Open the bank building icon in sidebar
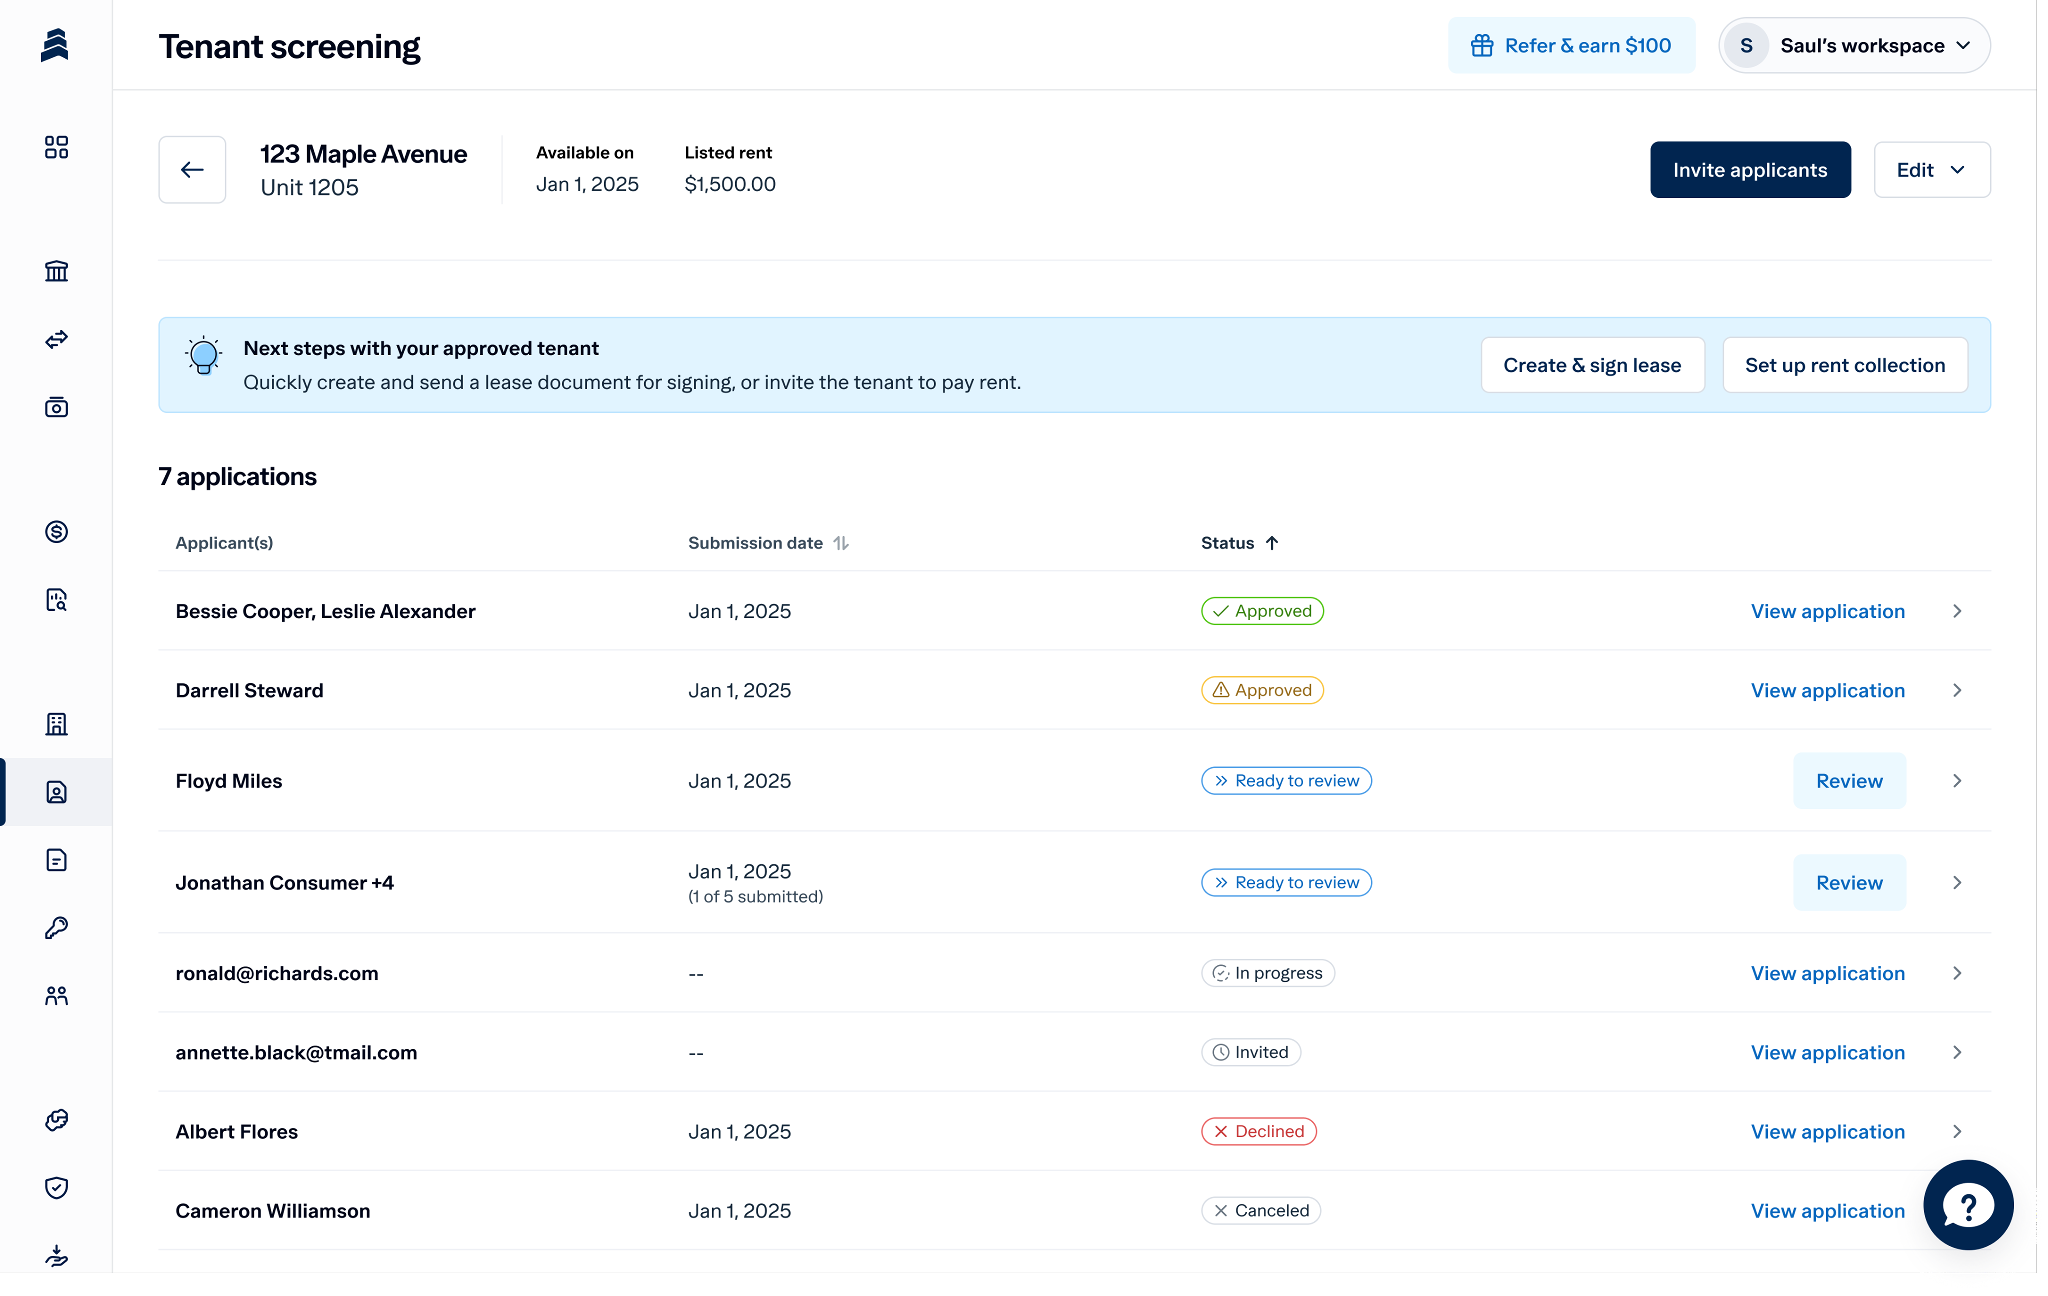 (x=56, y=271)
